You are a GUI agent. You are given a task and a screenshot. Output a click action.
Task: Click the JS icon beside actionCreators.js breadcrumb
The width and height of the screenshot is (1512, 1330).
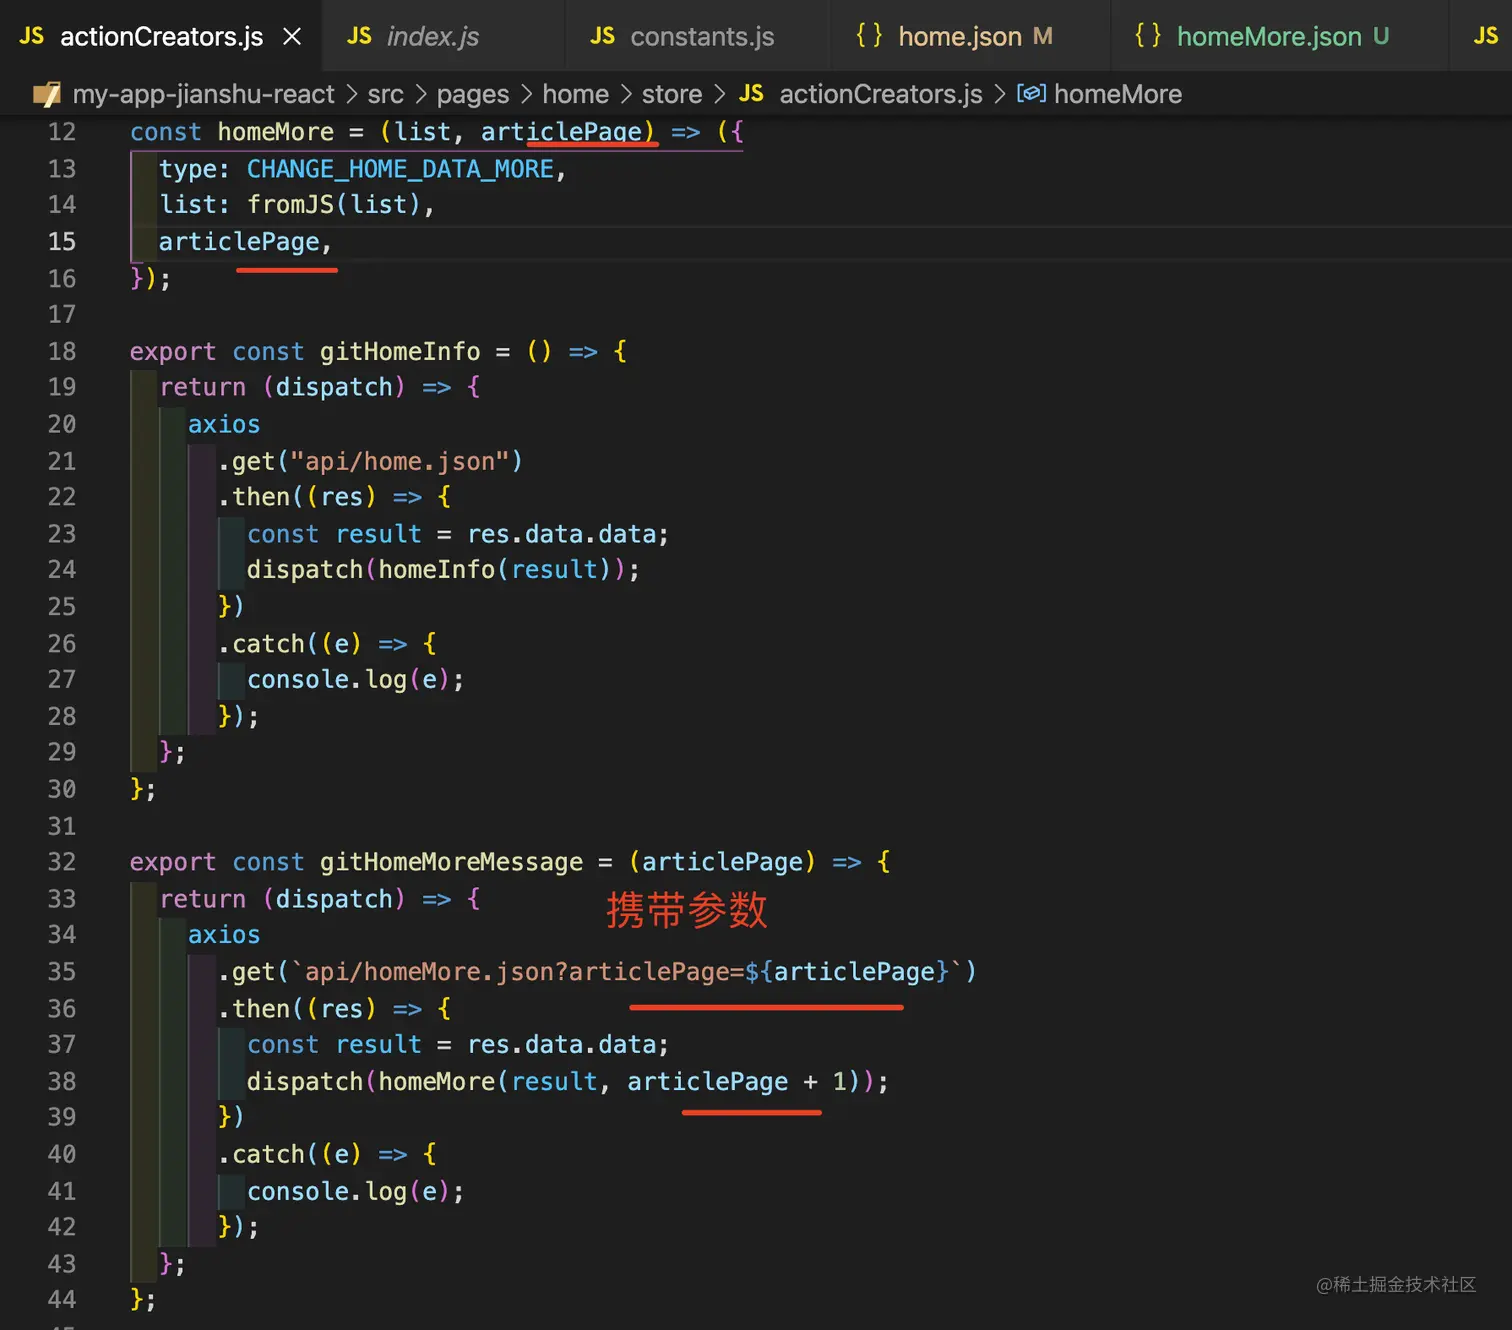click(751, 94)
